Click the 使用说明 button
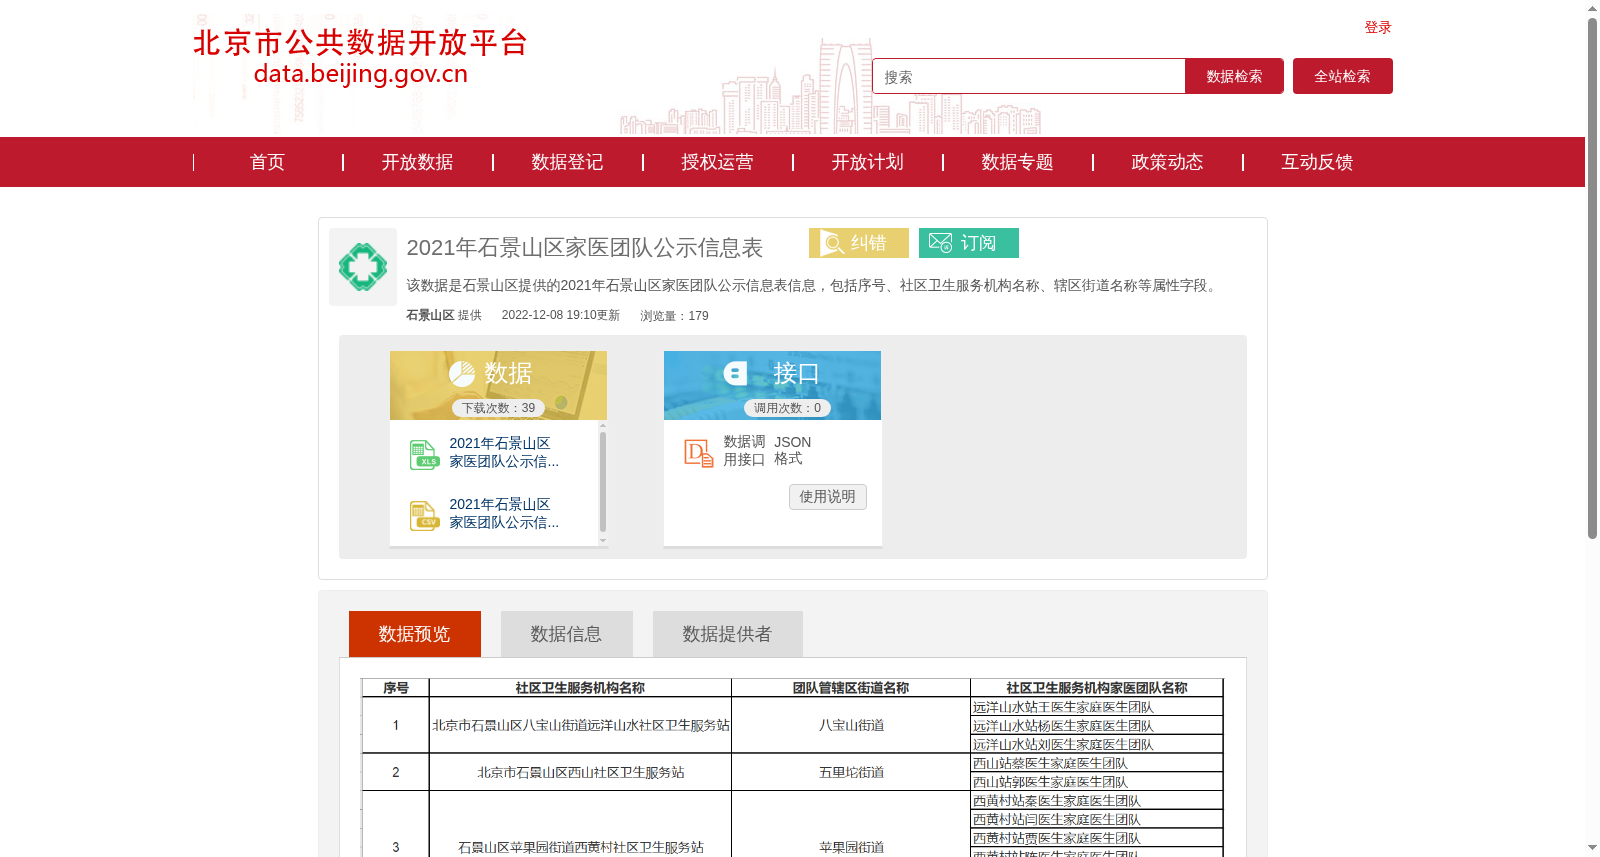 coord(827,497)
